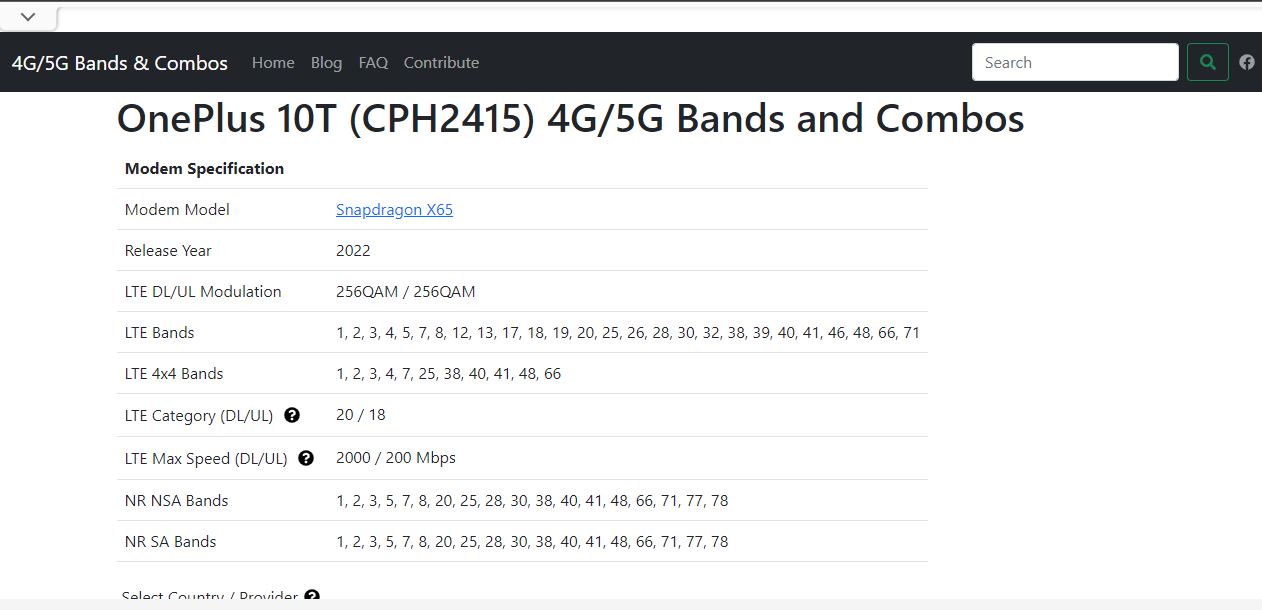Click the Modem Specification table header
The width and height of the screenshot is (1262, 610).
coord(204,168)
